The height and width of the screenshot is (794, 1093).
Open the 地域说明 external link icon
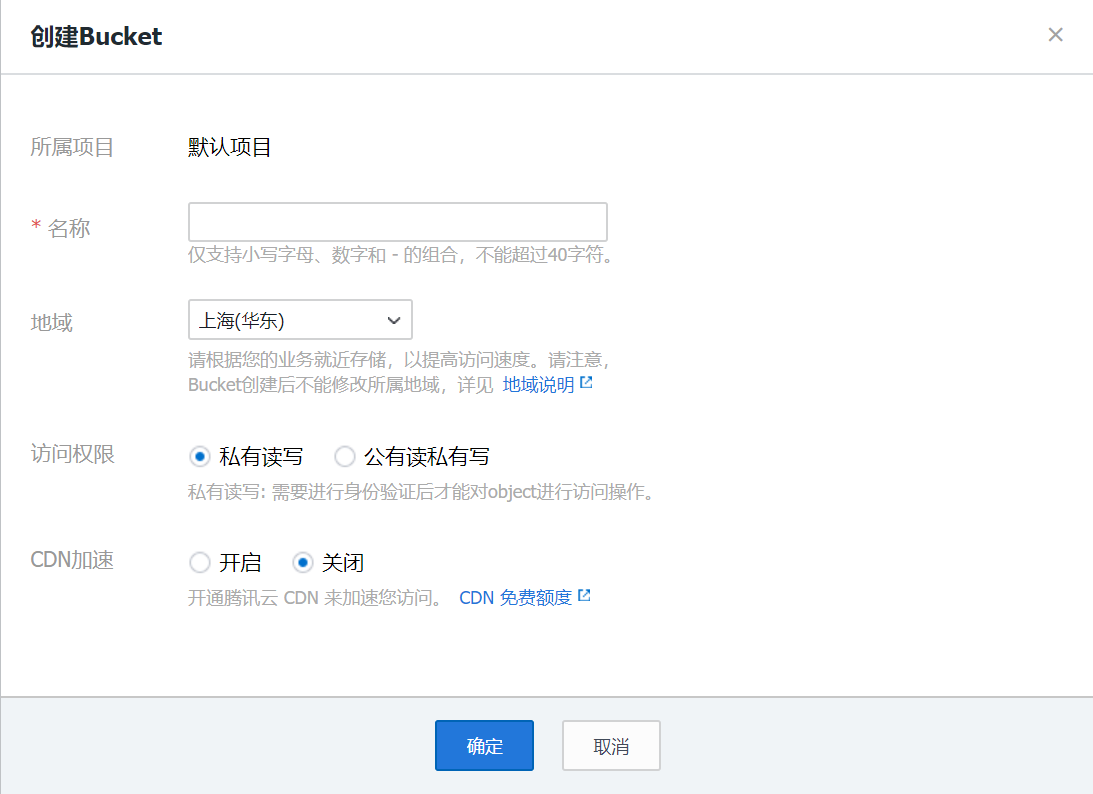click(586, 381)
